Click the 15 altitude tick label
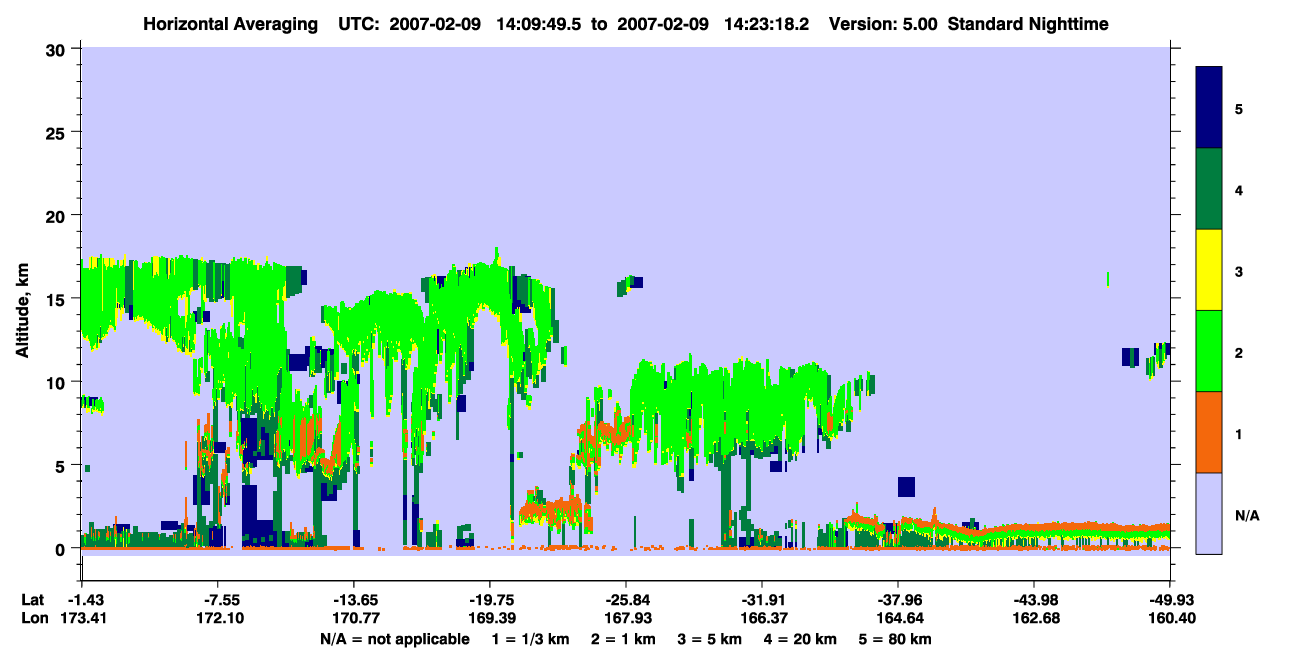The image size is (1300, 667). [x=58, y=299]
